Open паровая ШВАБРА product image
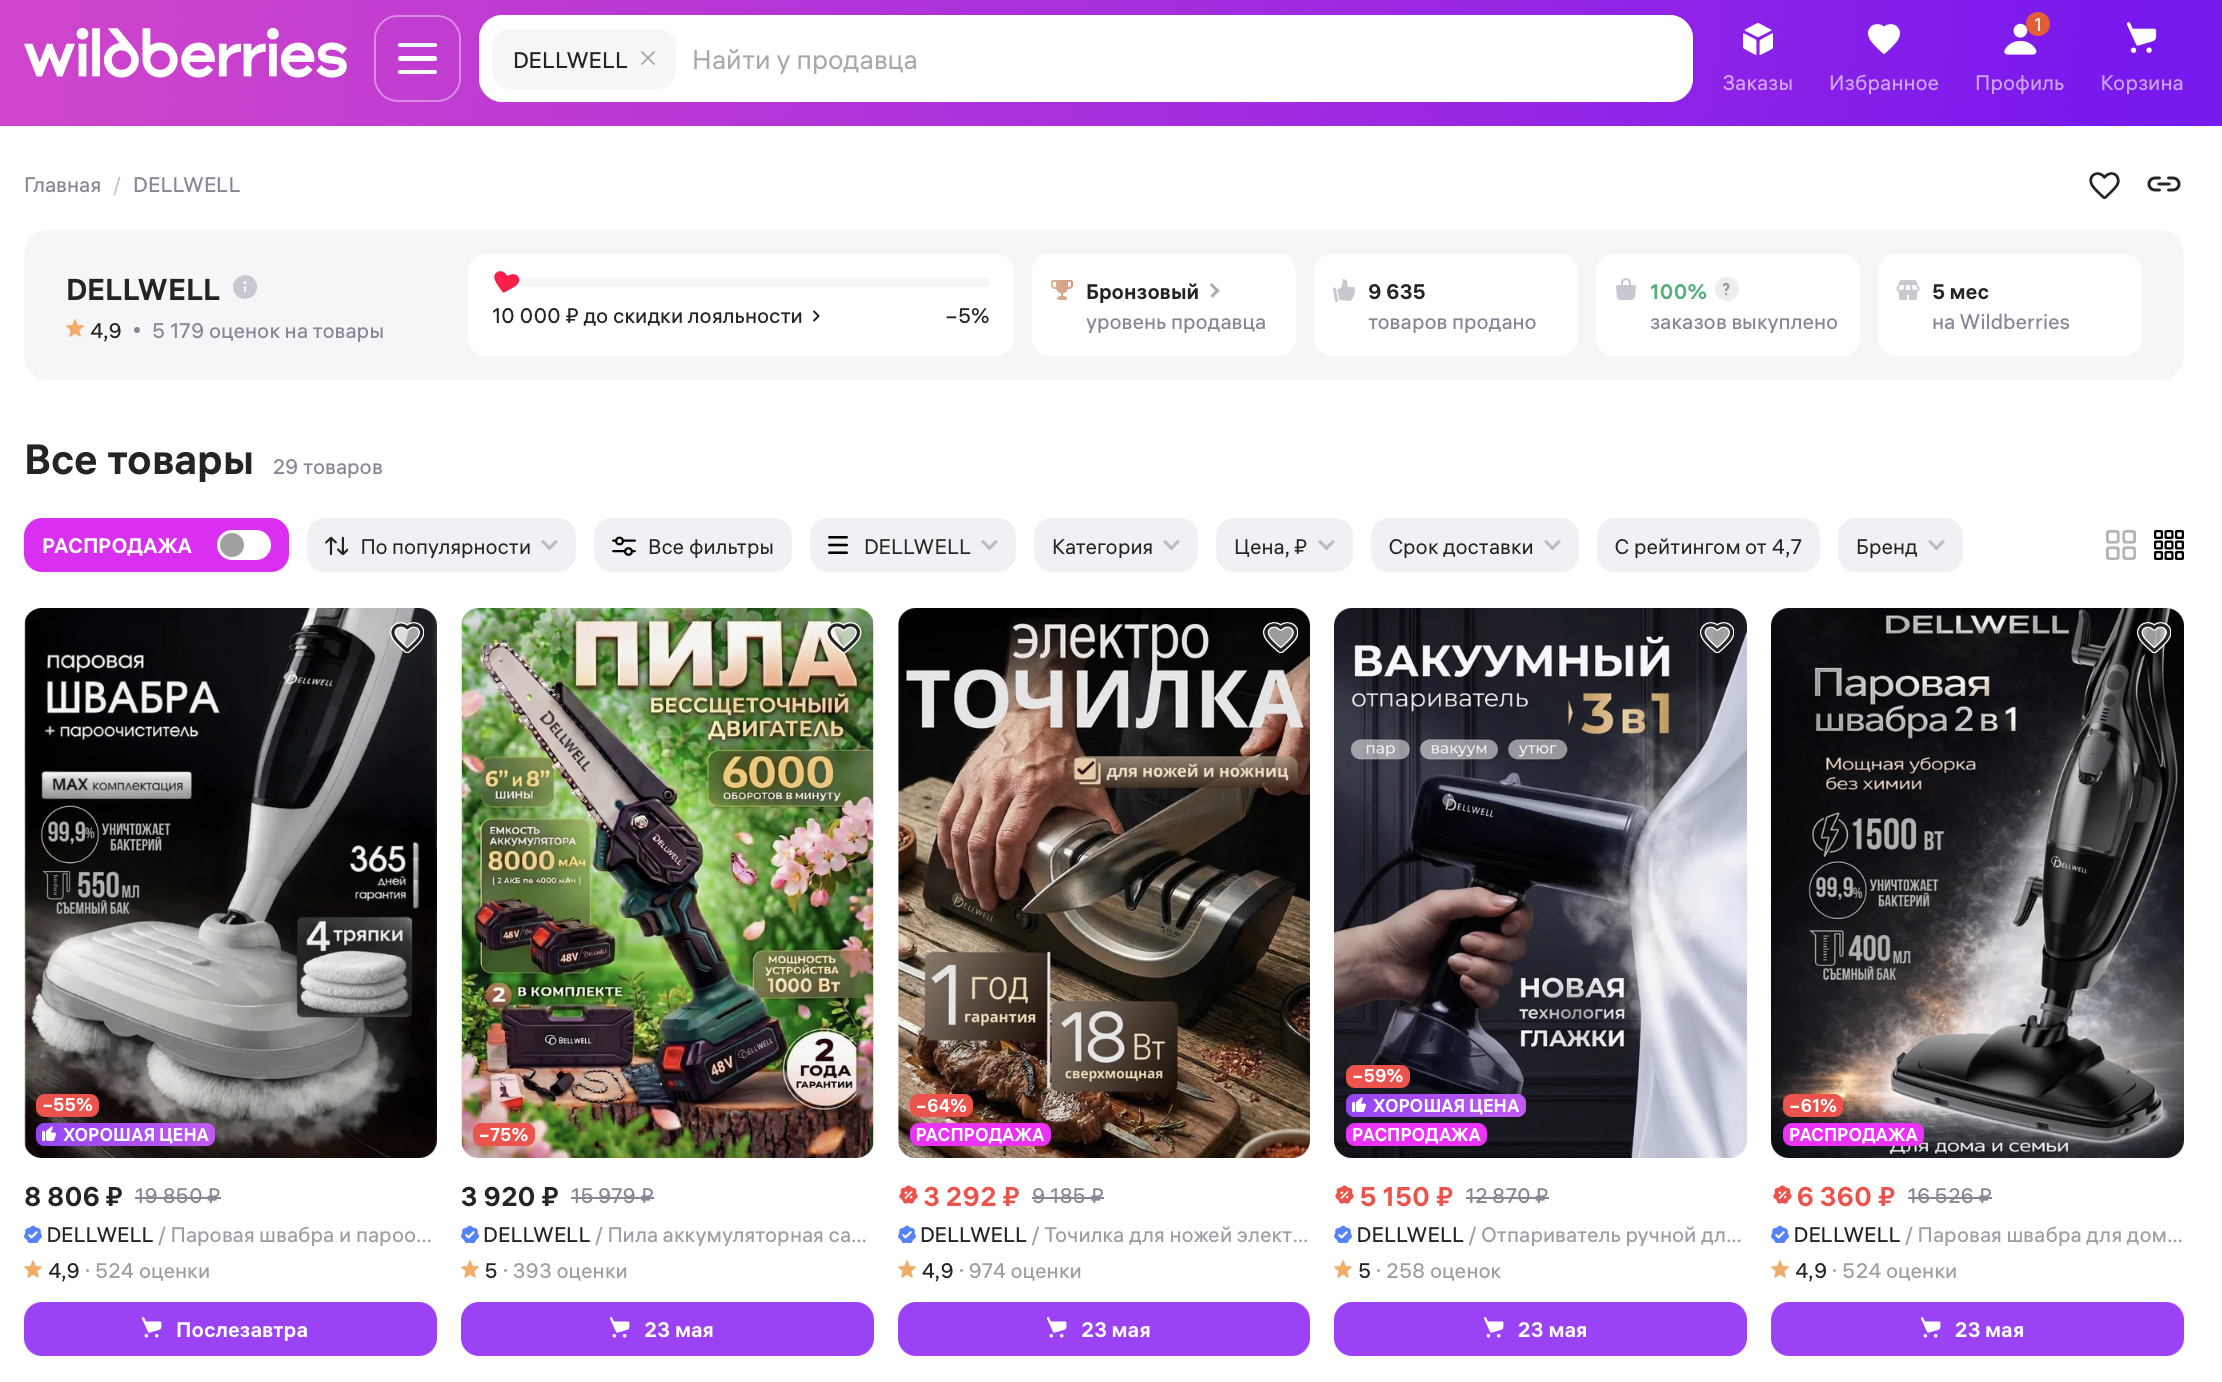This screenshot has width=2222, height=1382. pyautogui.click(x=230, y=883)
